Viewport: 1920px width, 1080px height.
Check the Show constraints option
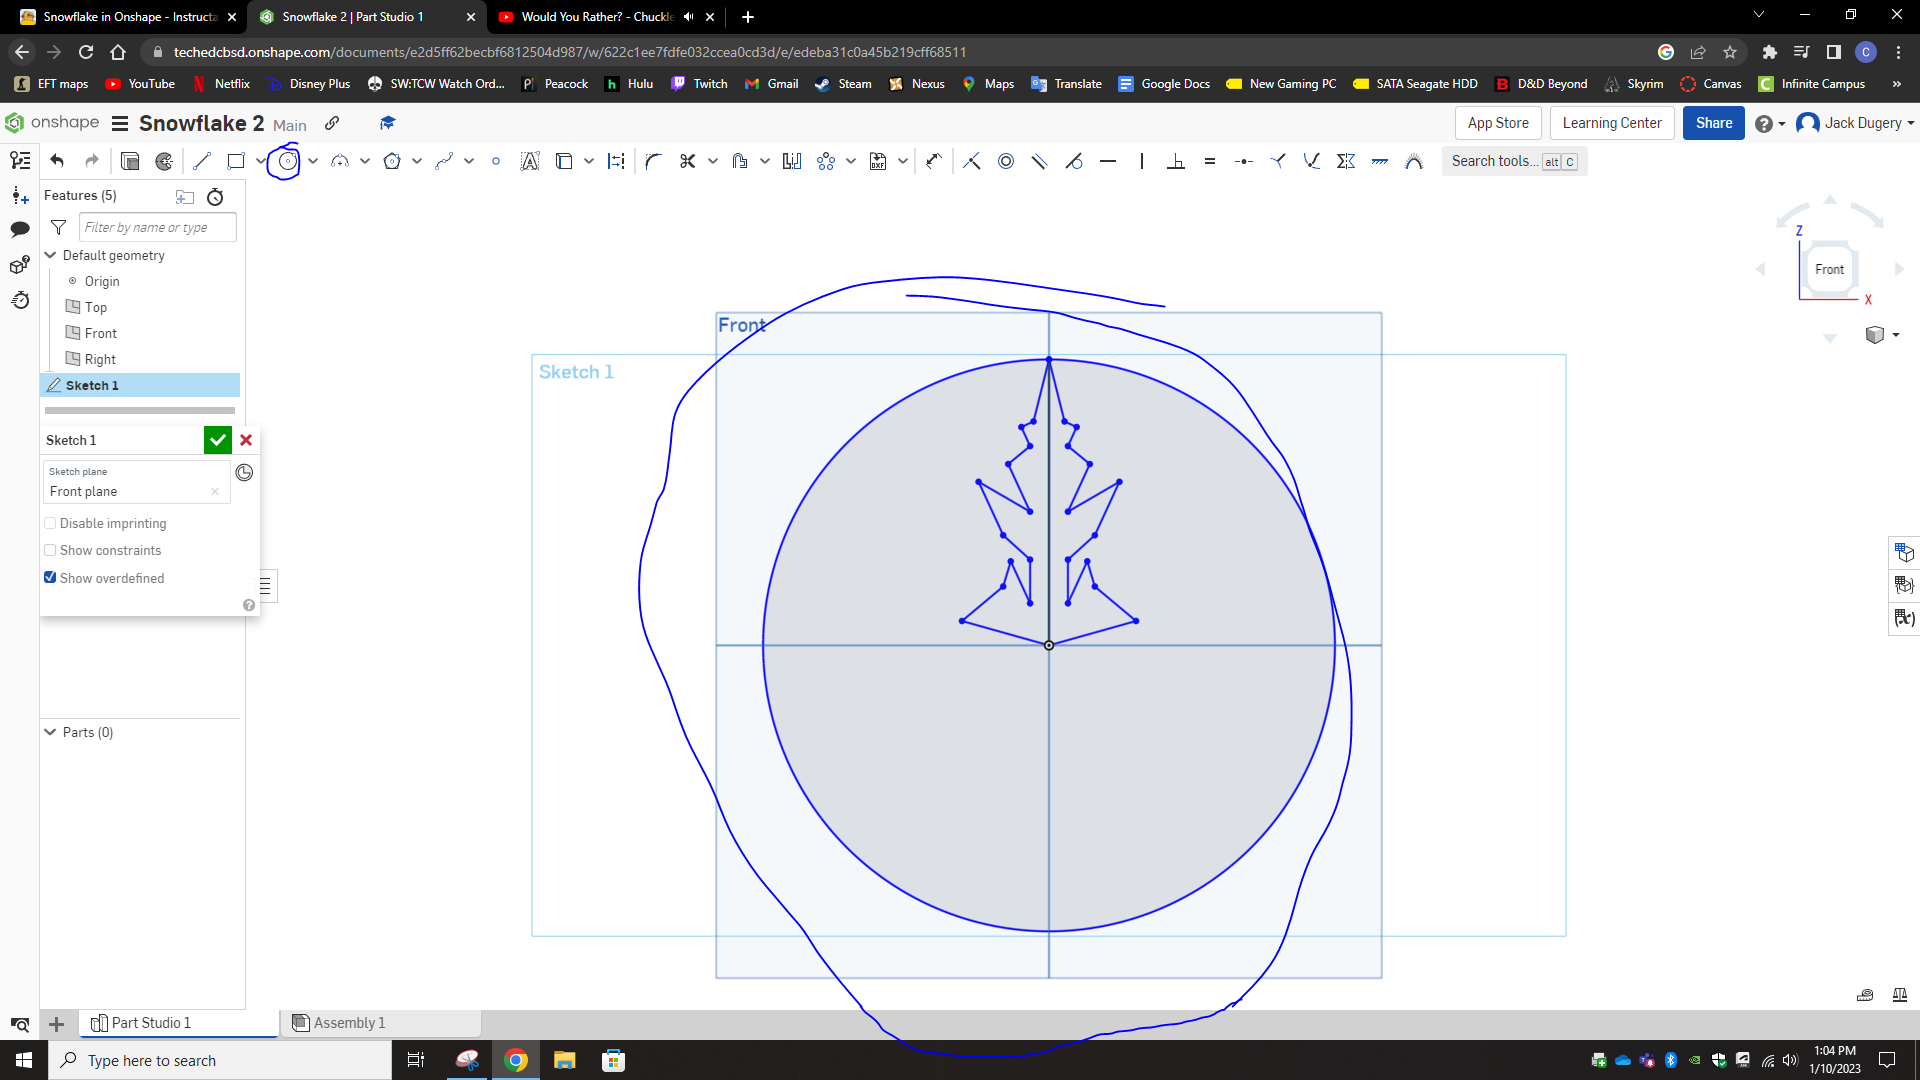50,550
